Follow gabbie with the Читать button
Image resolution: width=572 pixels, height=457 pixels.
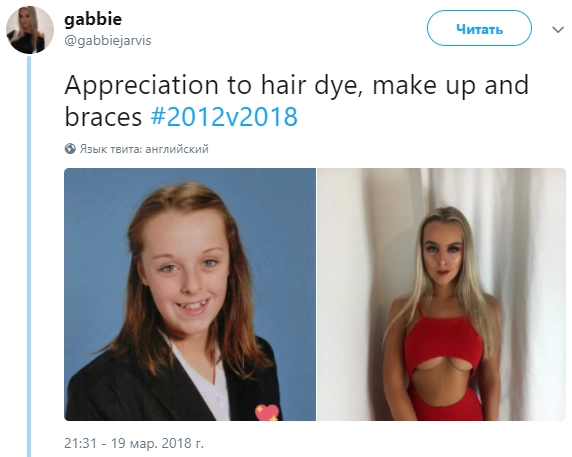(479, 28)
